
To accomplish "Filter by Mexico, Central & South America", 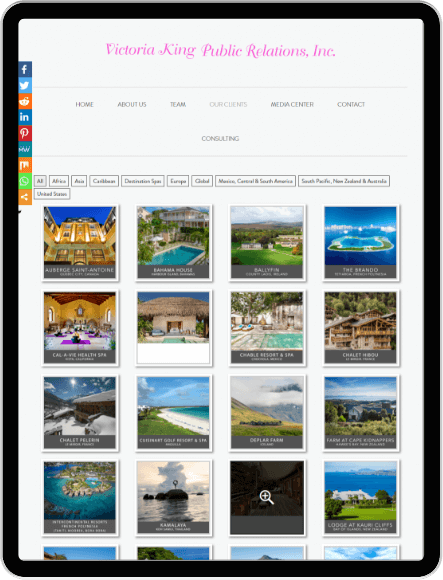I will click(256, 181).
